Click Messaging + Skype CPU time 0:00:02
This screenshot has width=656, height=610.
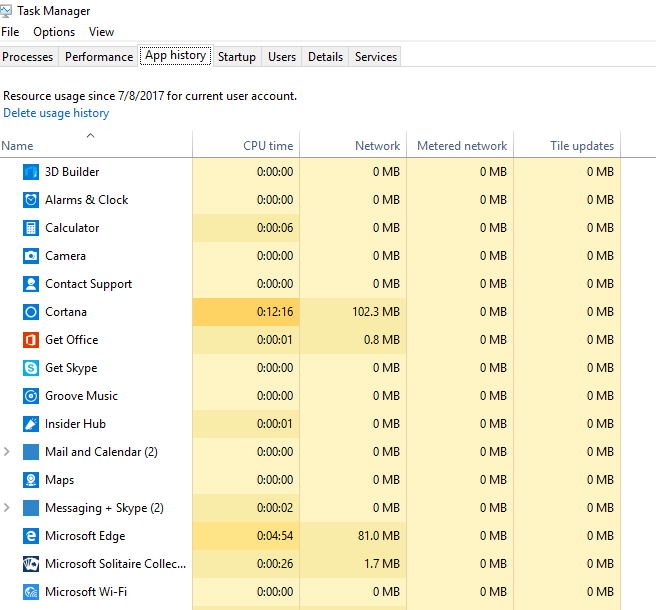(x=275, y=508)
